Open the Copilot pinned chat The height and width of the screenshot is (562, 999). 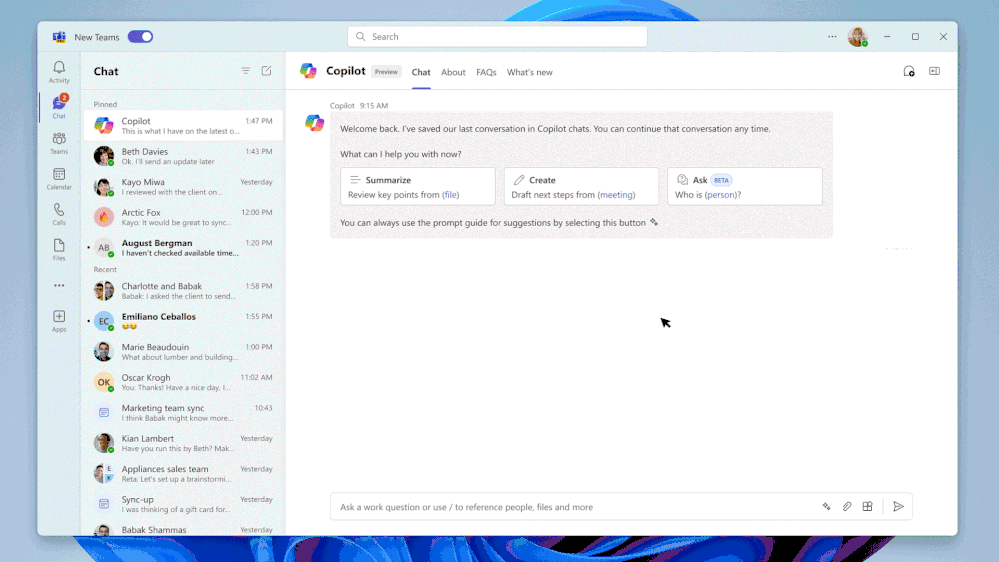[183, 126]
